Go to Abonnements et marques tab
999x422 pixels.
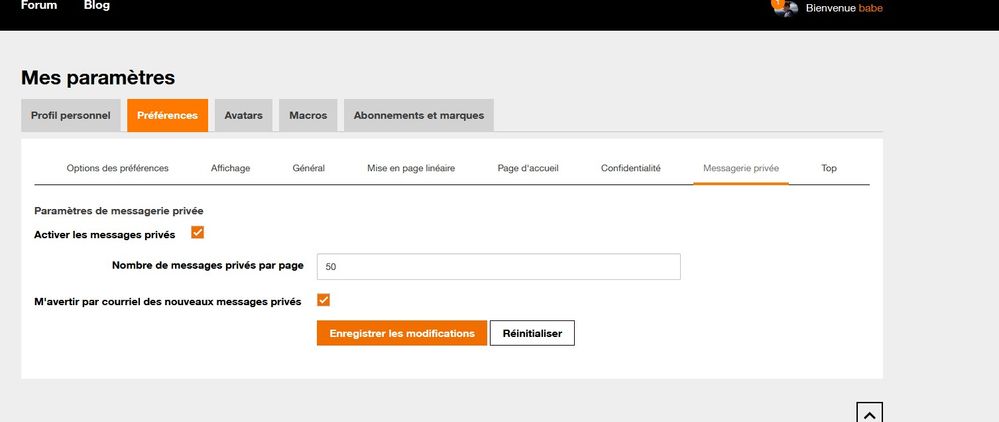tap(418, 115)
